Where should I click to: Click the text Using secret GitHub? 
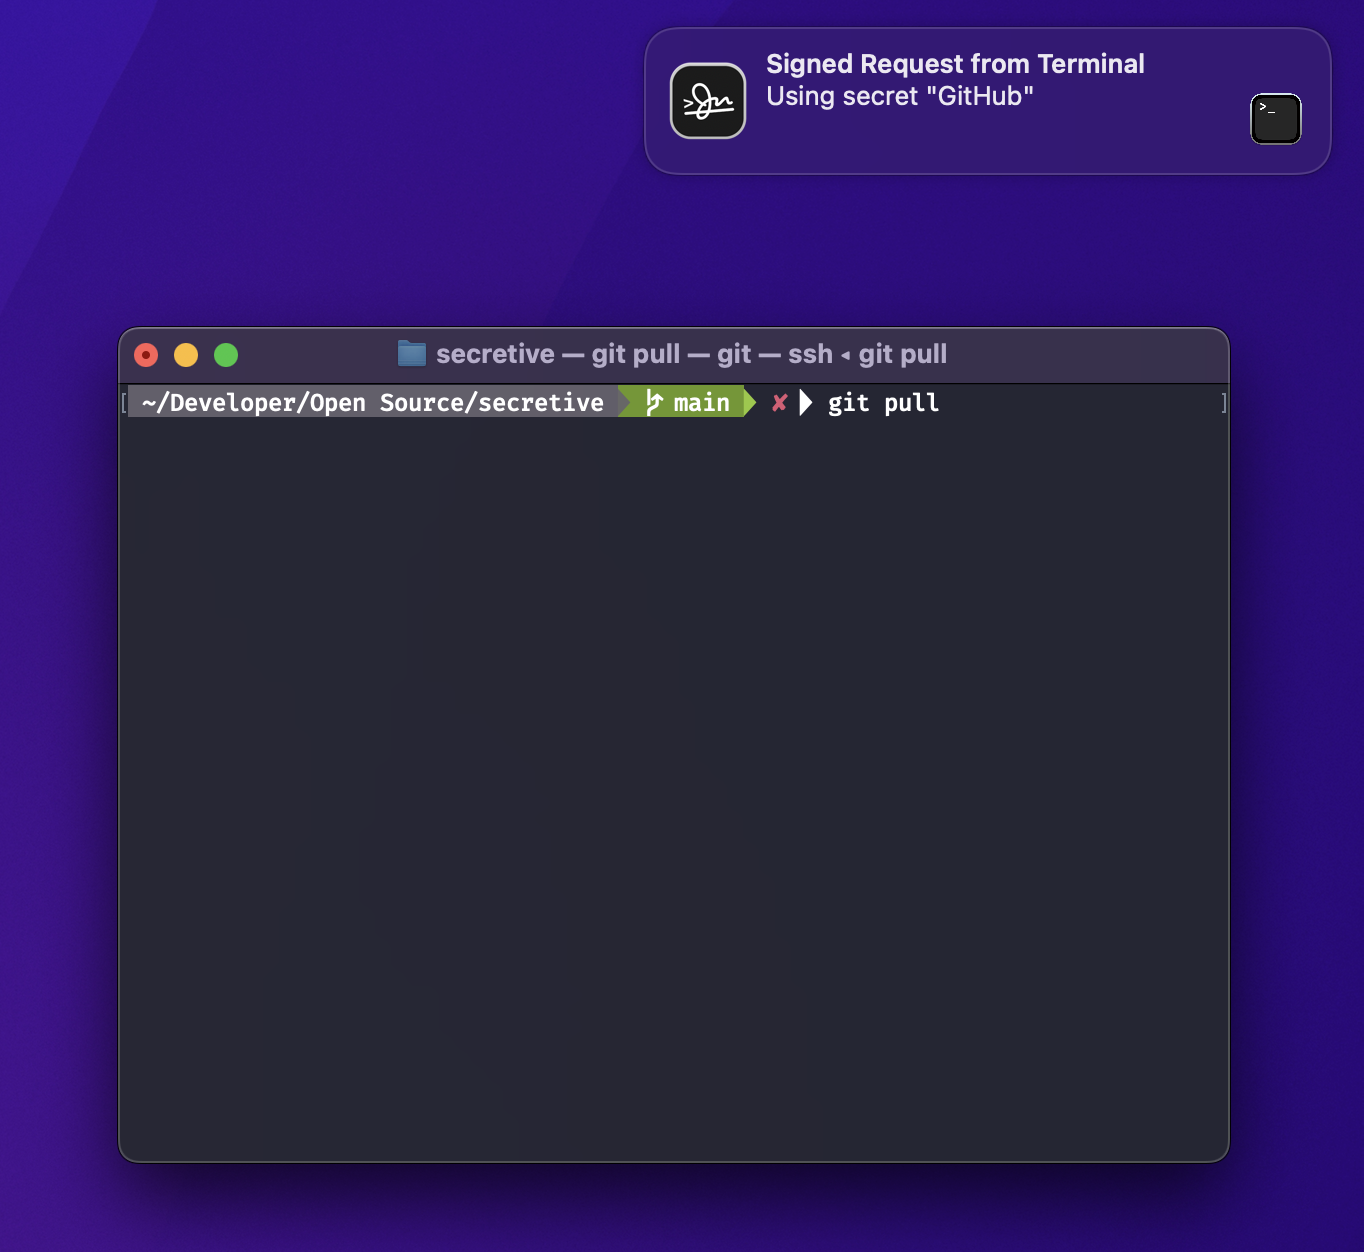click(900, 96)
